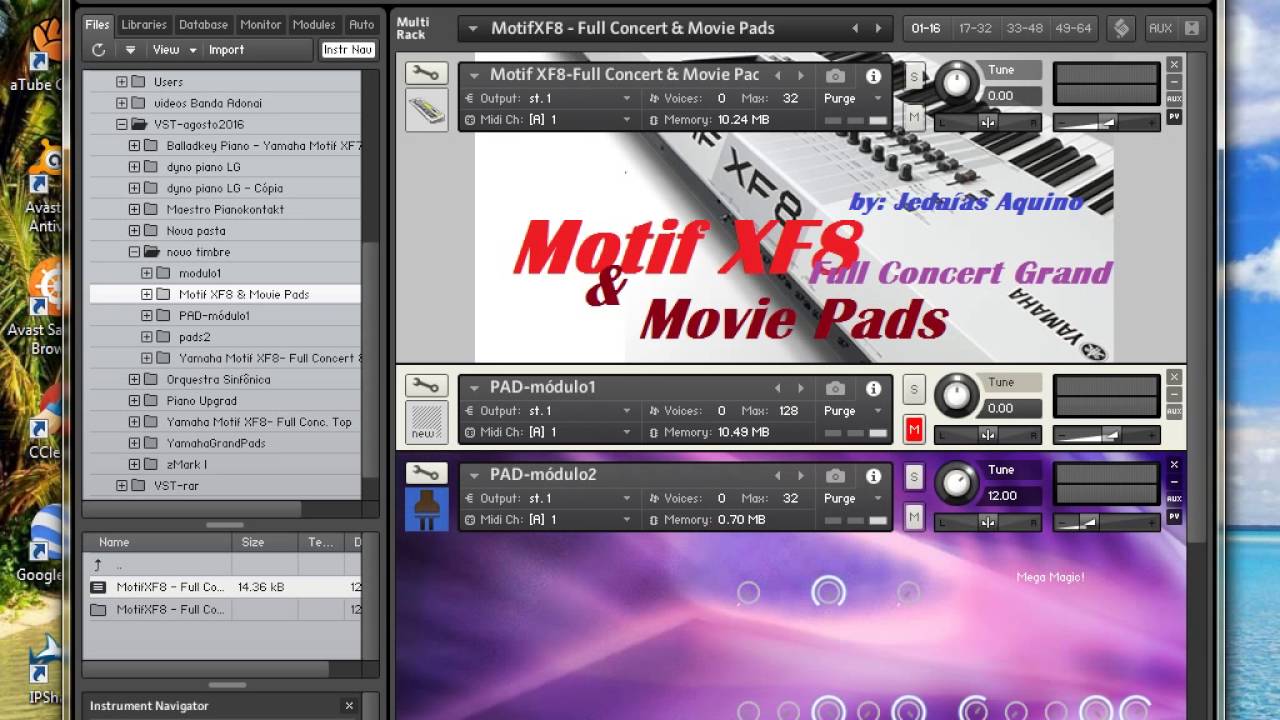Screen dimensions: 1280x720
Task: Unmute PAD-módulo1 with red M button
Action: [x=913, y=429]
